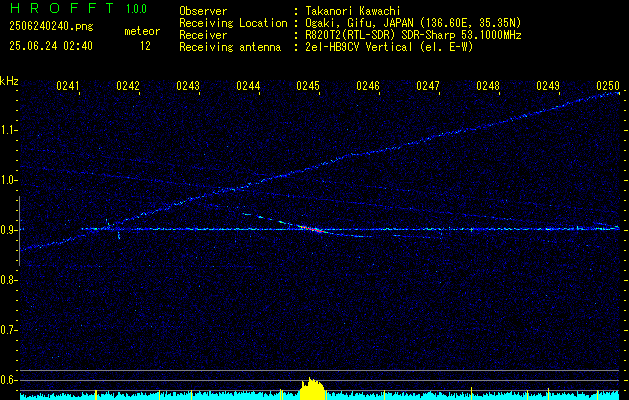
Task: Click the 0249 time marker
Action: coord(548,86)
